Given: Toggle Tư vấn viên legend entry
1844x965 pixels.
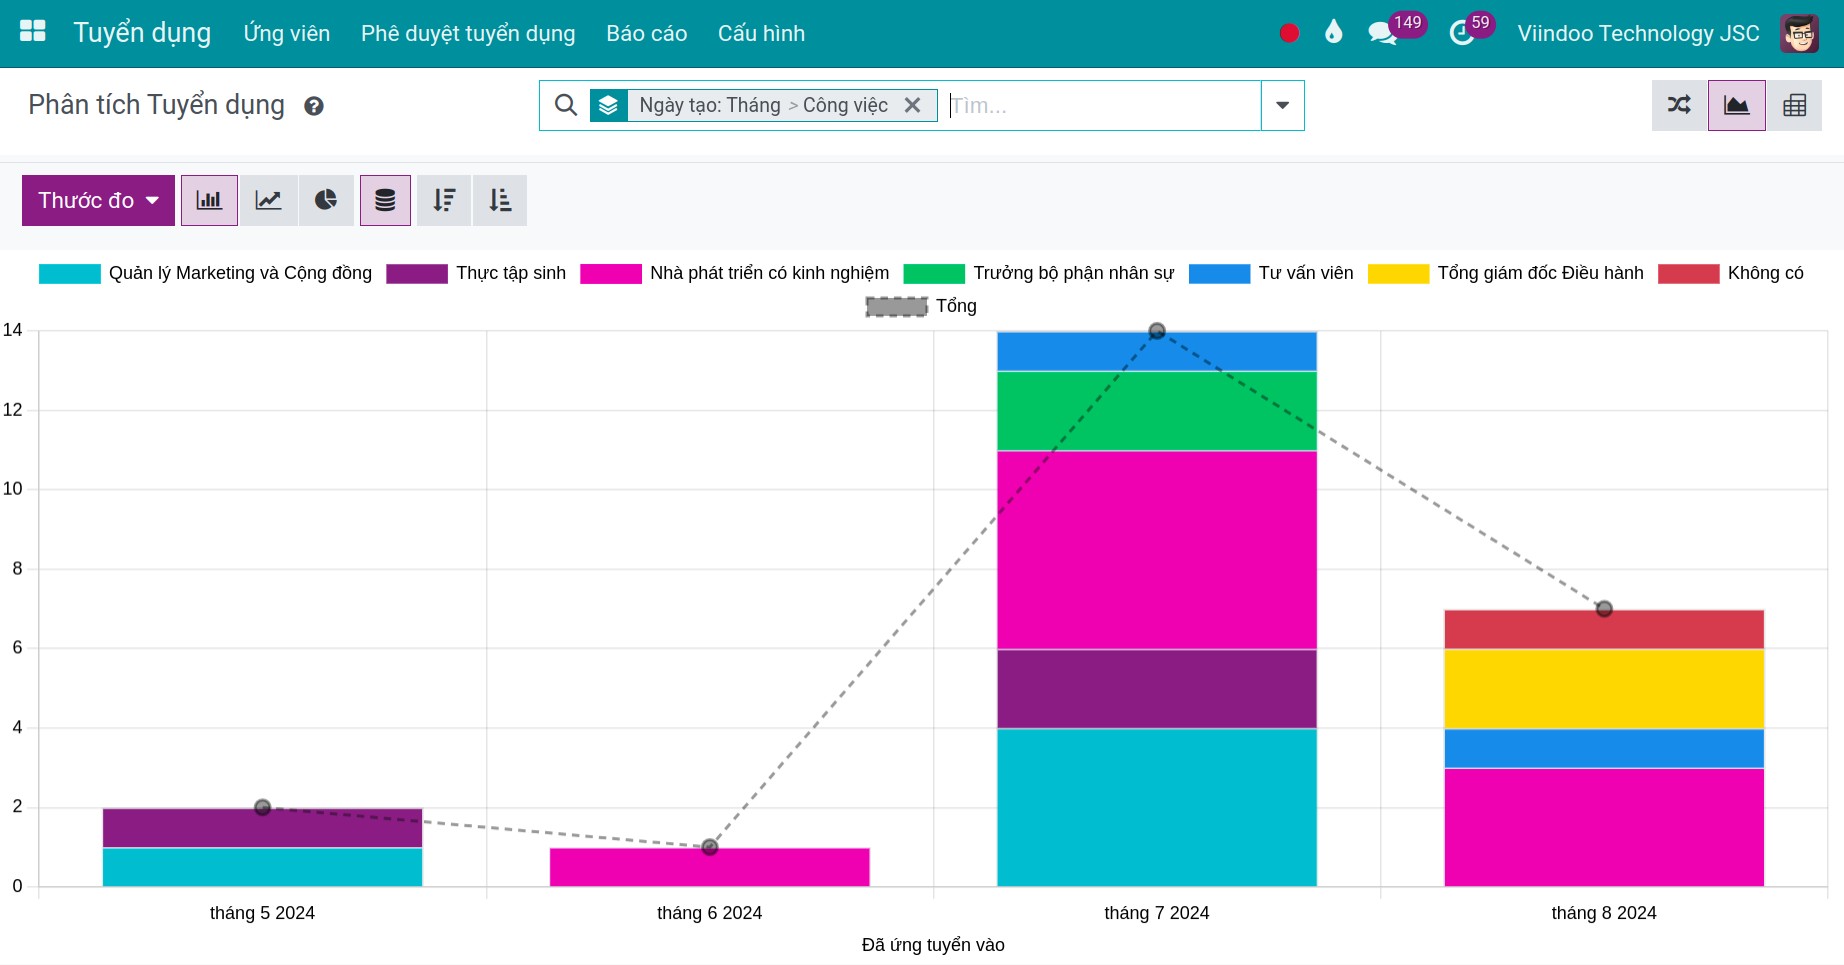Looking at the screenshot, I should [1271, 273].
